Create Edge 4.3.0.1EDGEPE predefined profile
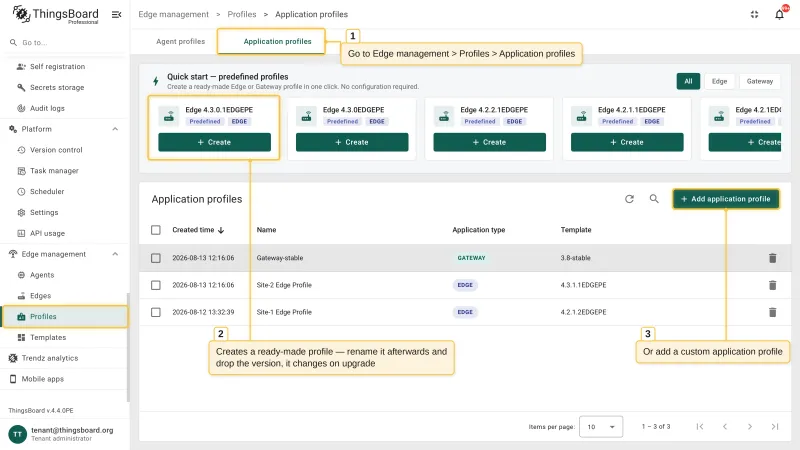 (x=214, y=142)
